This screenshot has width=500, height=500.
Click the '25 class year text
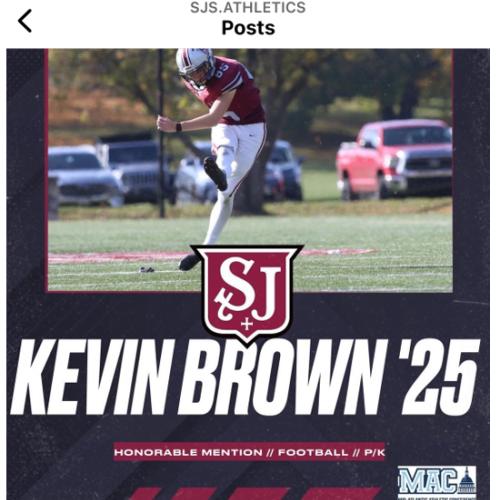440,377
